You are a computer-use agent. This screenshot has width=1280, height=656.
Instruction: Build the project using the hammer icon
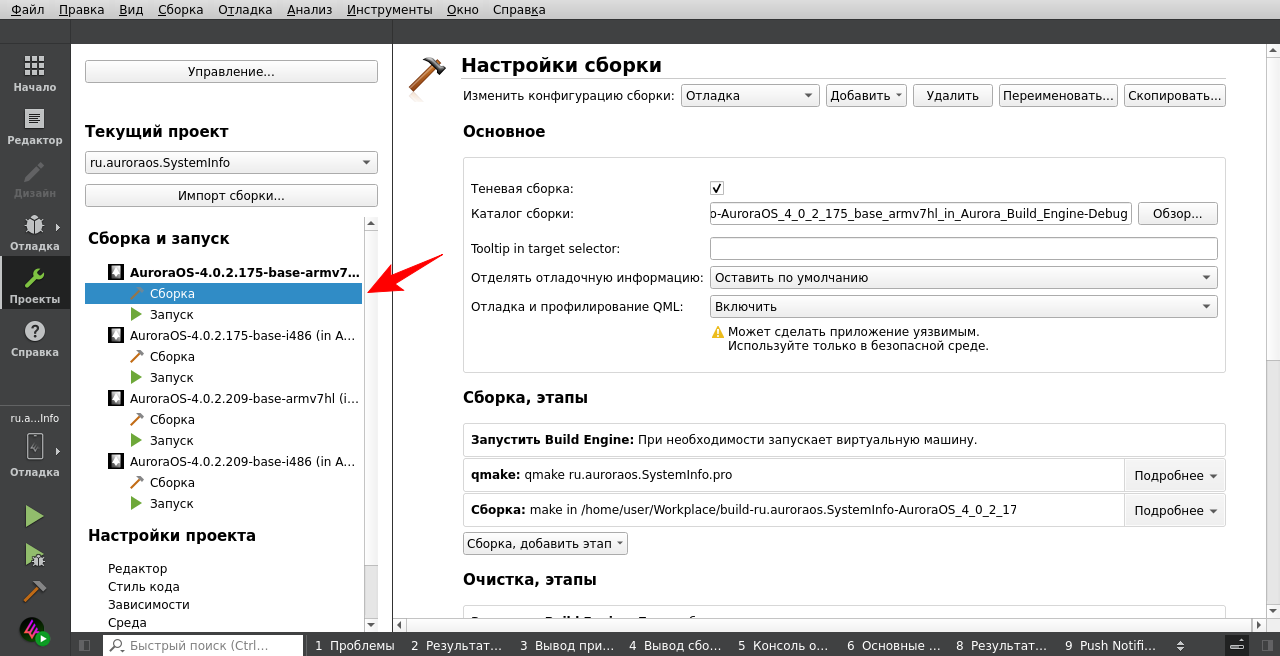(33, 591)
